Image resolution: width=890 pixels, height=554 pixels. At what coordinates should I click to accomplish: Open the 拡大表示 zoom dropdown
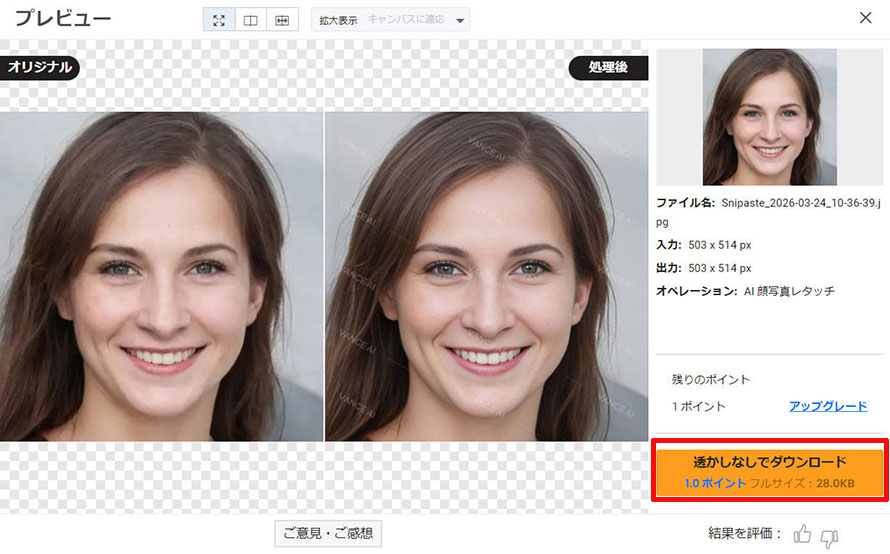tap(391, 20)
